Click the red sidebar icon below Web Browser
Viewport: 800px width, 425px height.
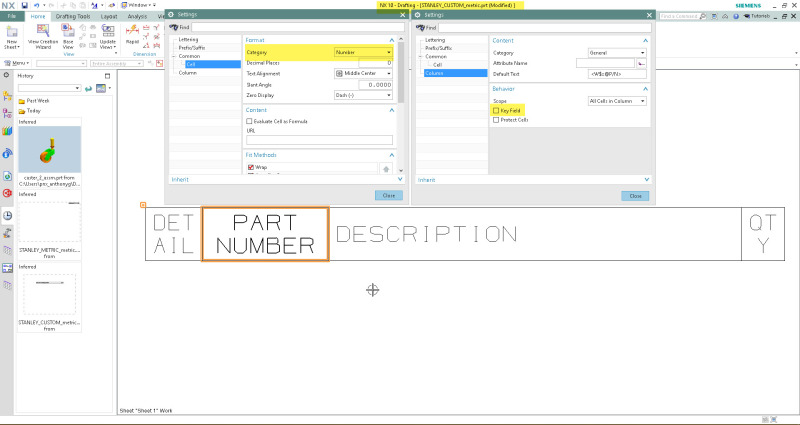pyautogui.click(x=7, y=193)
